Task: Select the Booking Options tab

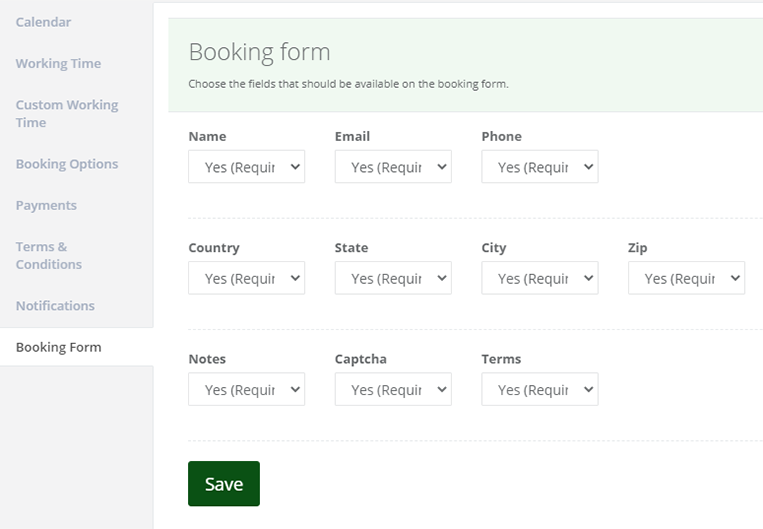Action: coord(67,164)
